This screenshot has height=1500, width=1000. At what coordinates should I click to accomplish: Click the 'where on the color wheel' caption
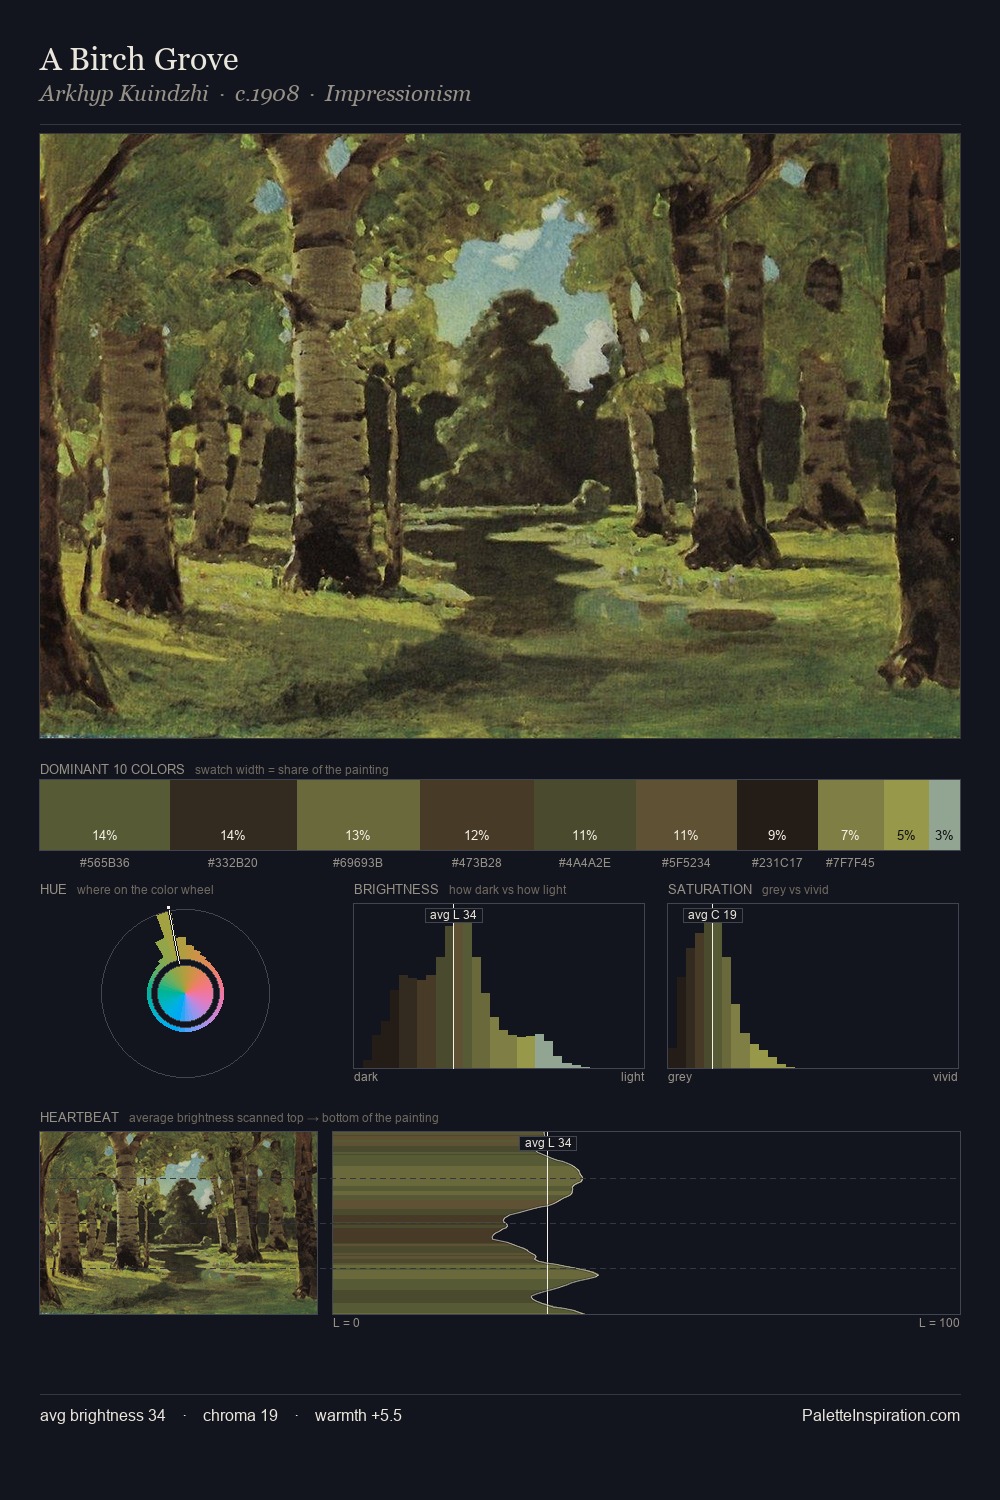[x=145, y=890]
